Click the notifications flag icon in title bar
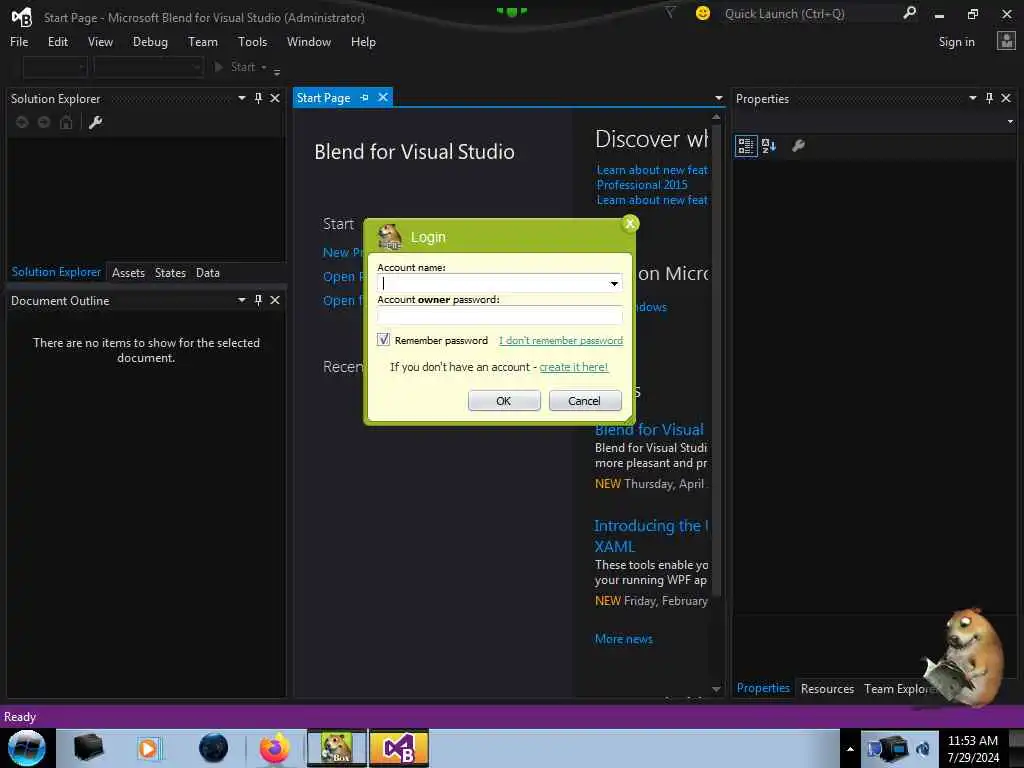 670,12
